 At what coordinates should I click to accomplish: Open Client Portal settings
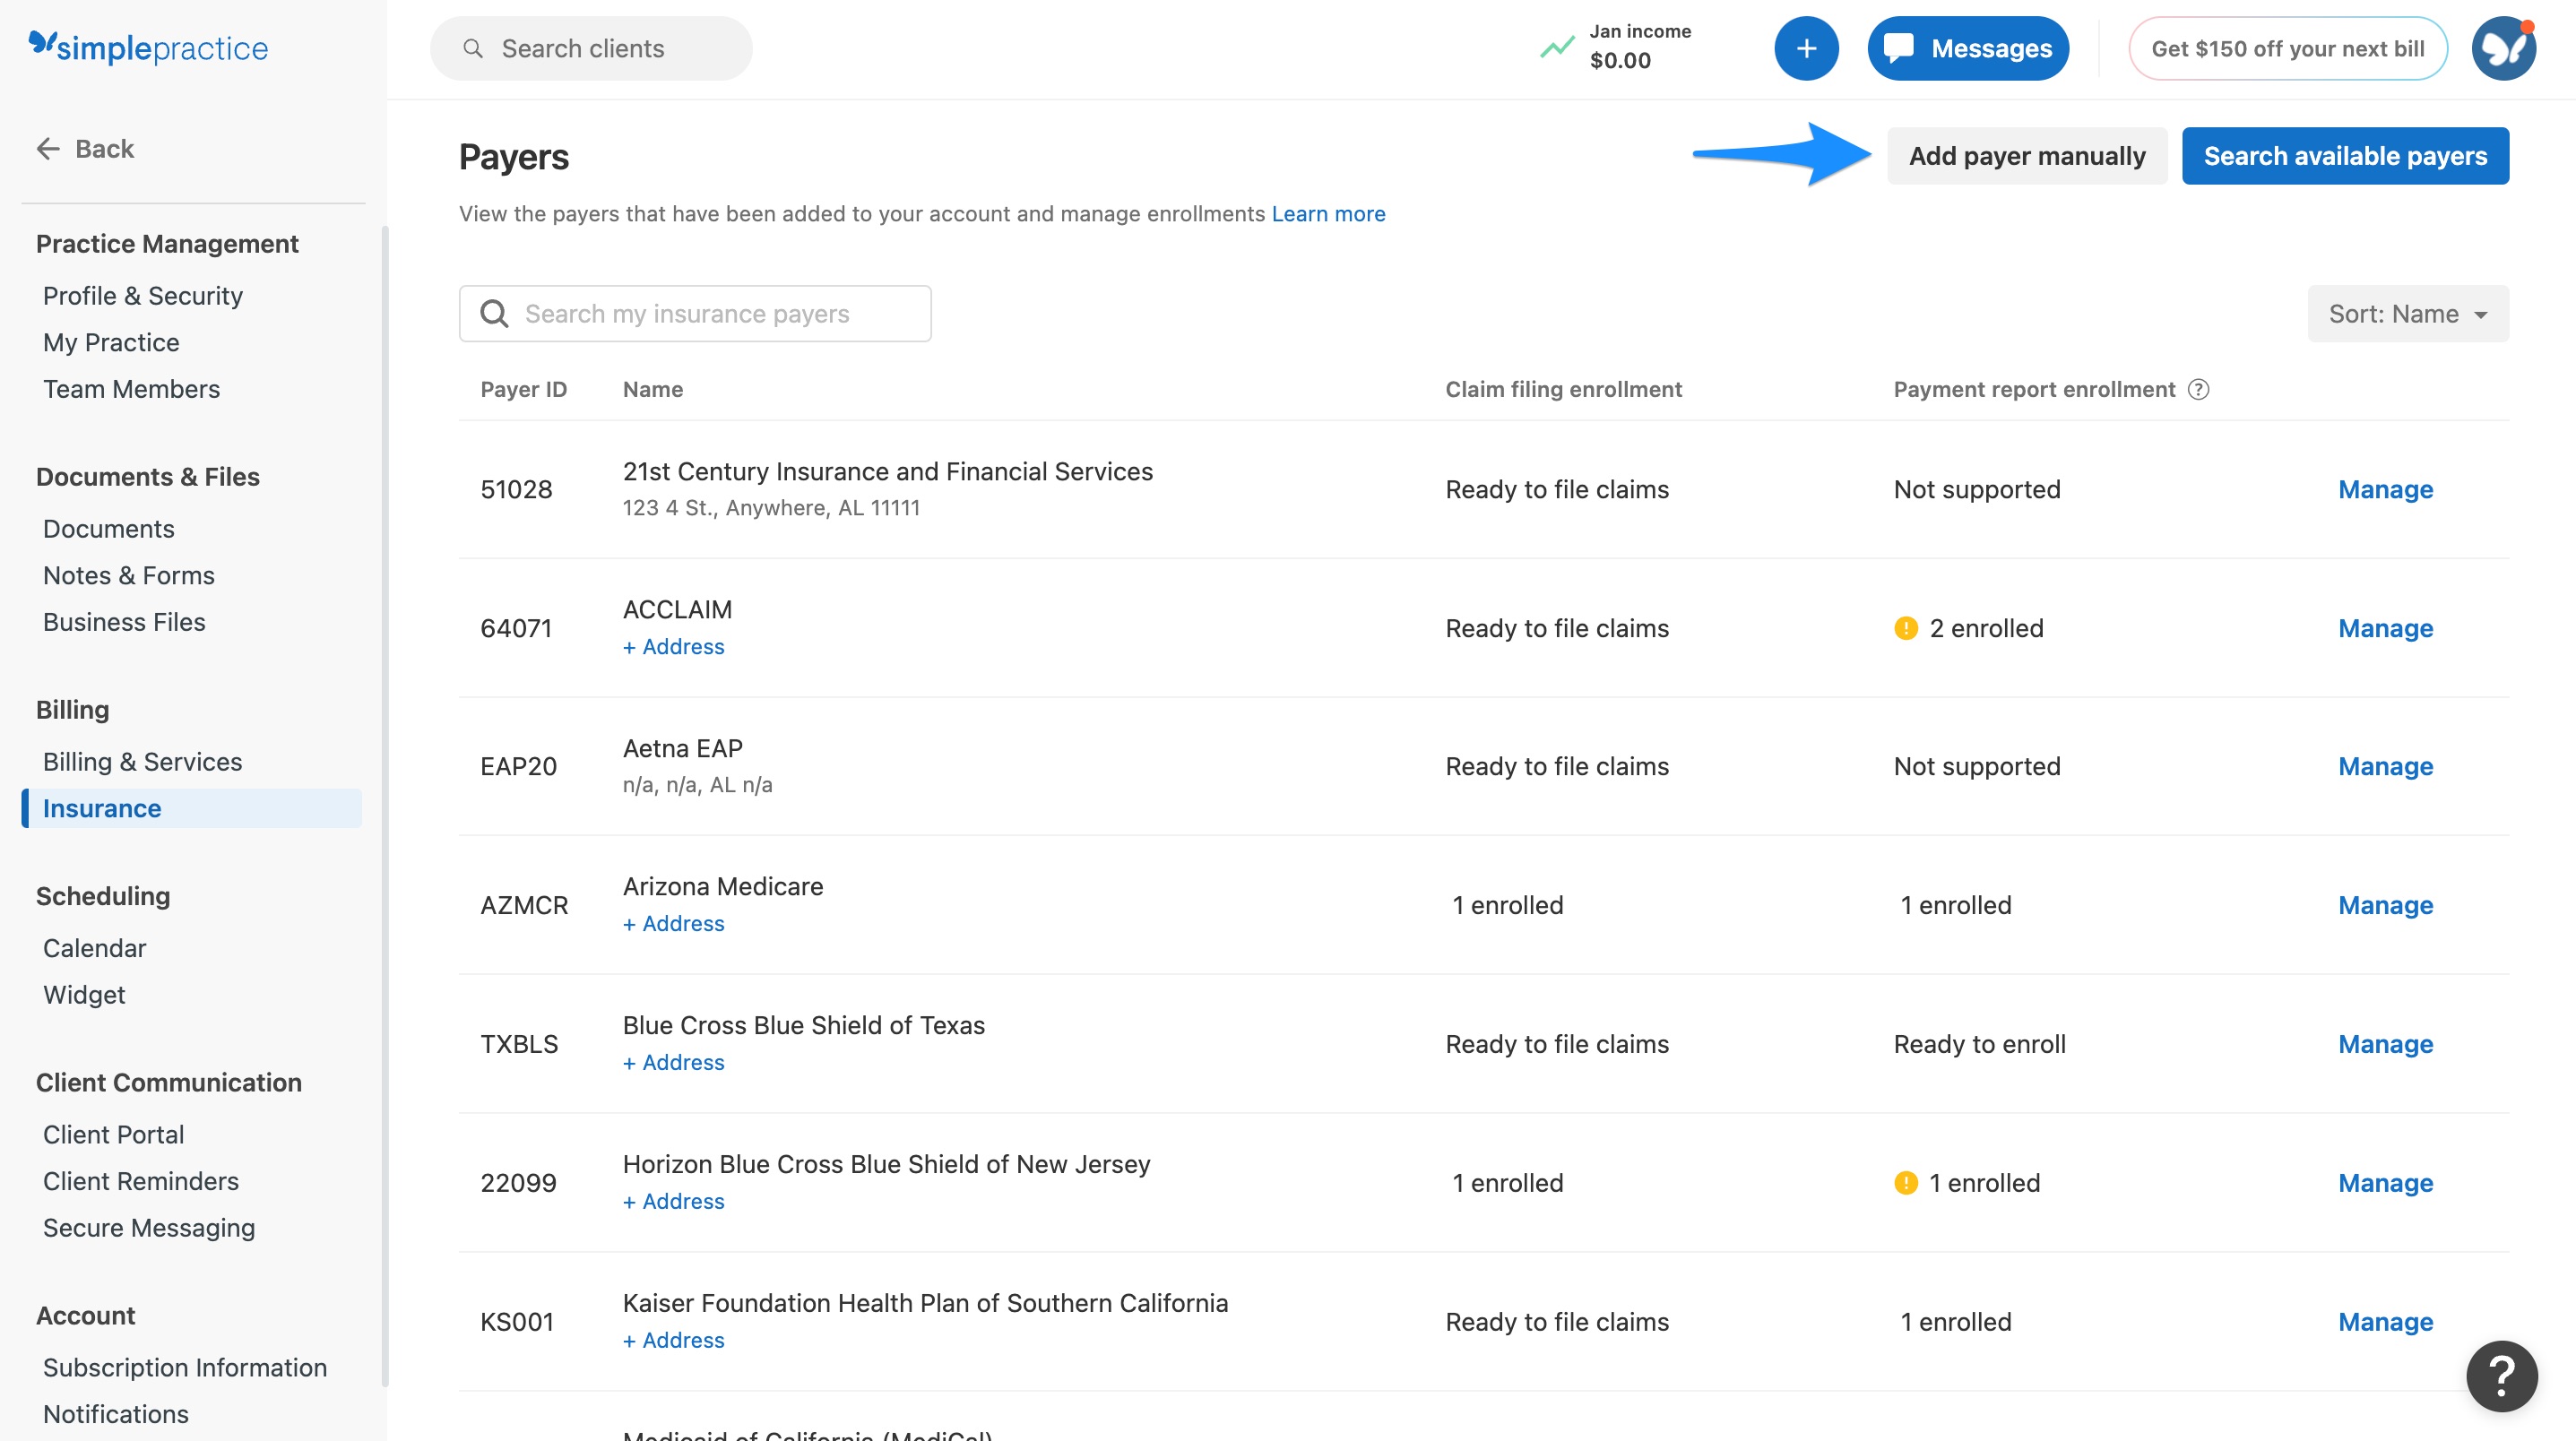pos(113,1135)
